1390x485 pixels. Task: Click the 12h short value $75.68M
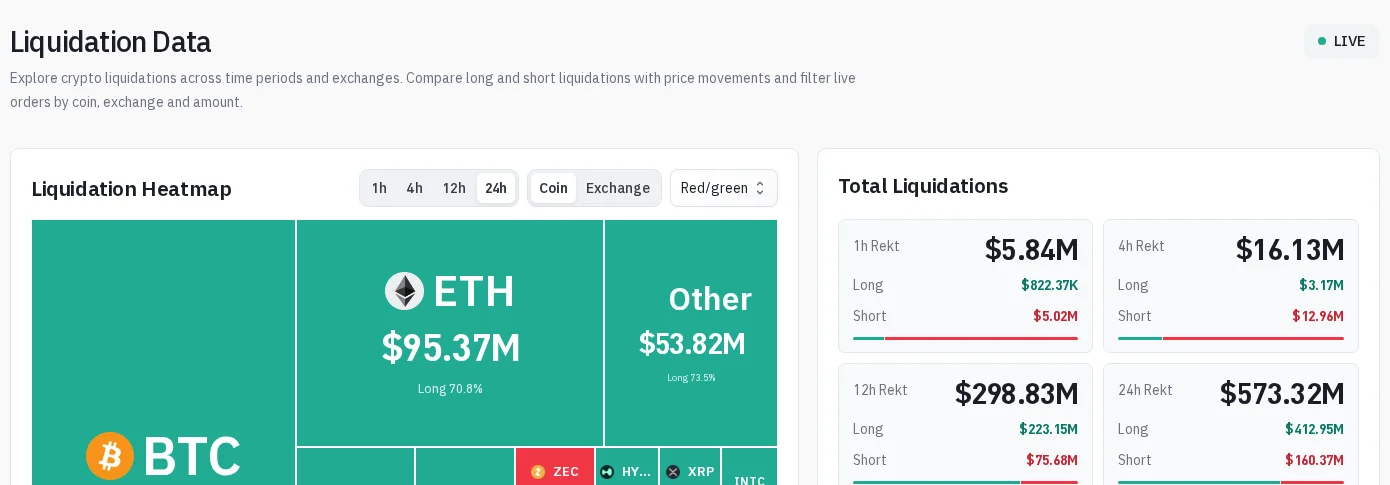1052,460
